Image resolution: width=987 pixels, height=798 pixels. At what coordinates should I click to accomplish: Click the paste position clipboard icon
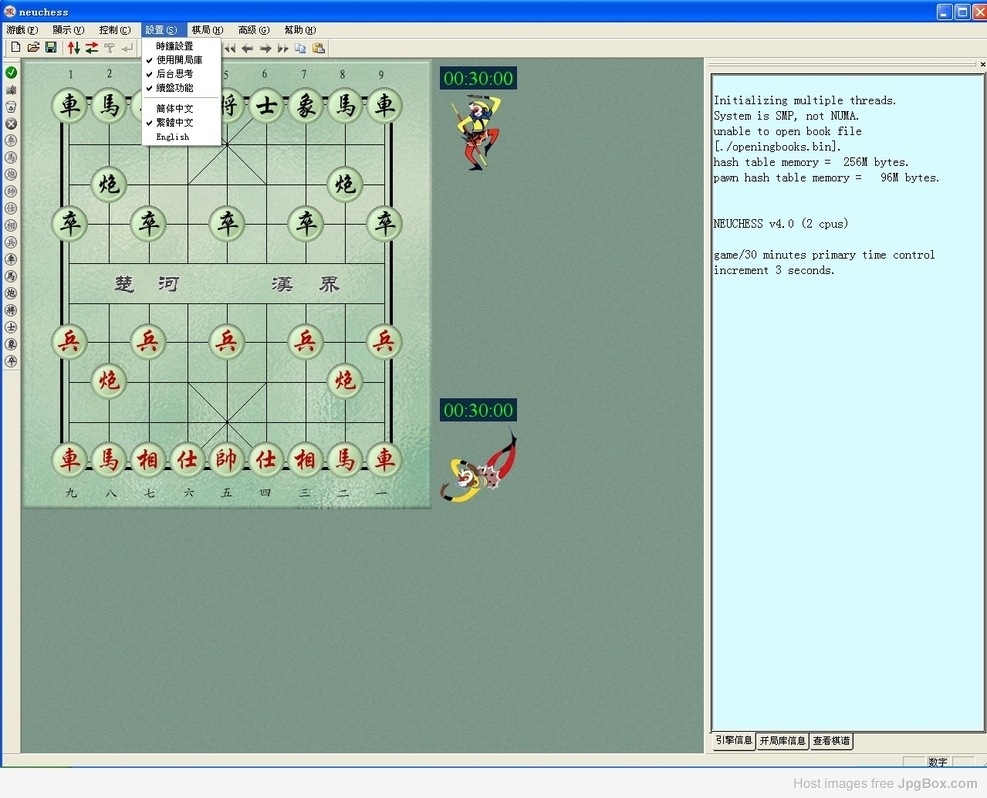click(319, 48)
